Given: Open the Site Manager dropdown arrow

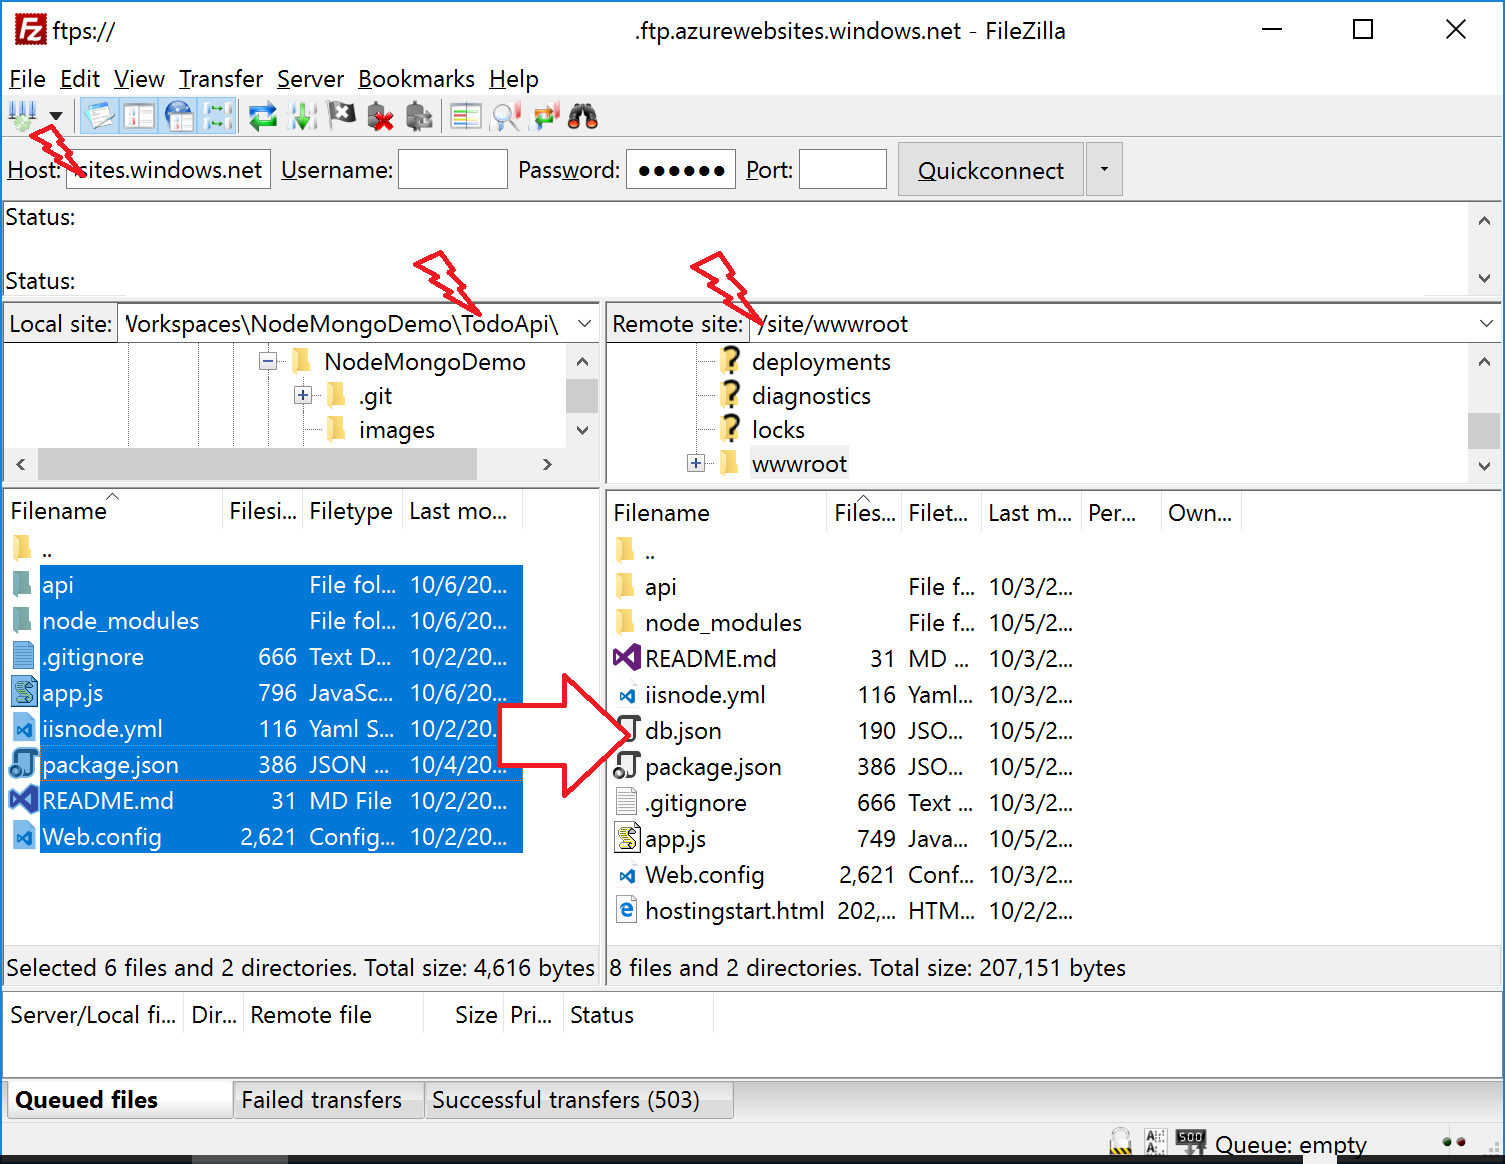Looking at the screenshot, I should [x=56, y=117].
